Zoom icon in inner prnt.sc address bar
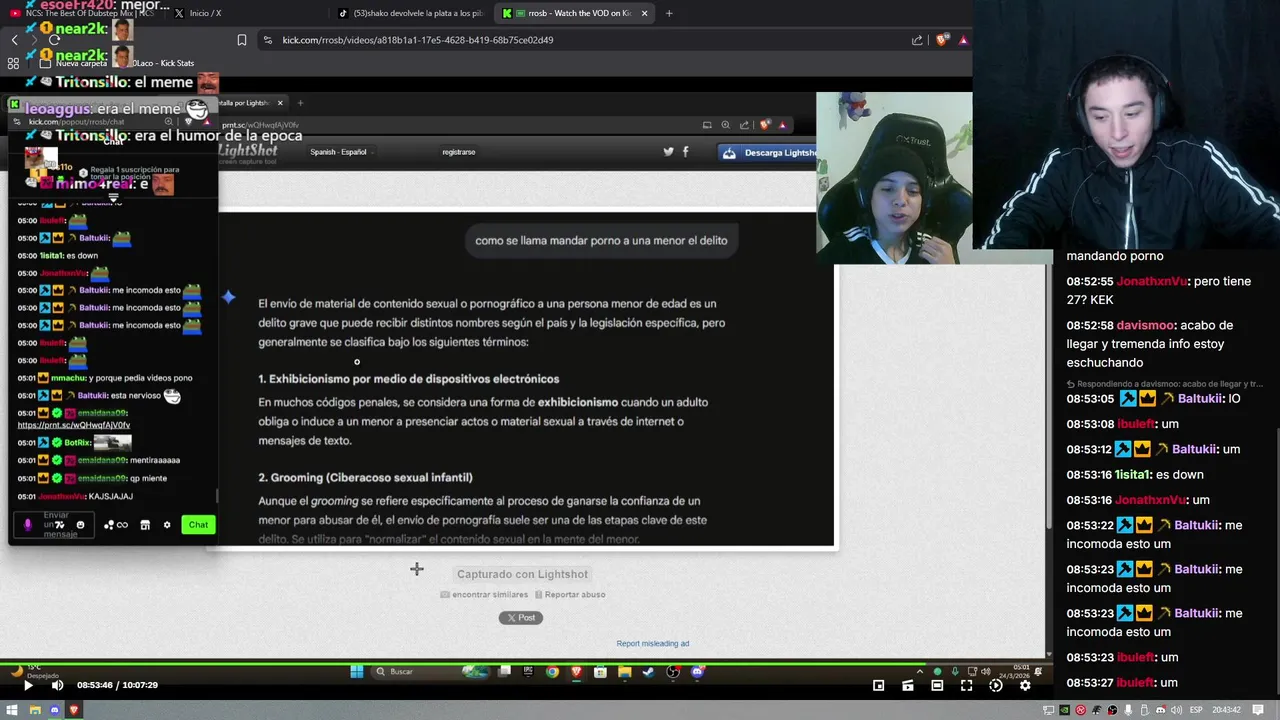 725,125
